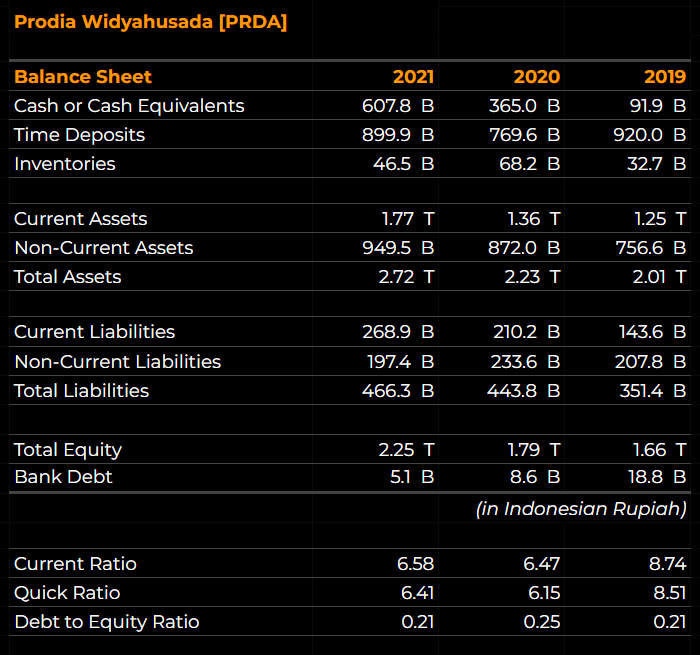The height and width of the screenshot is (655, 700).
Task: Click the 2.01 T total assets value
Action: tap(659, 277)
